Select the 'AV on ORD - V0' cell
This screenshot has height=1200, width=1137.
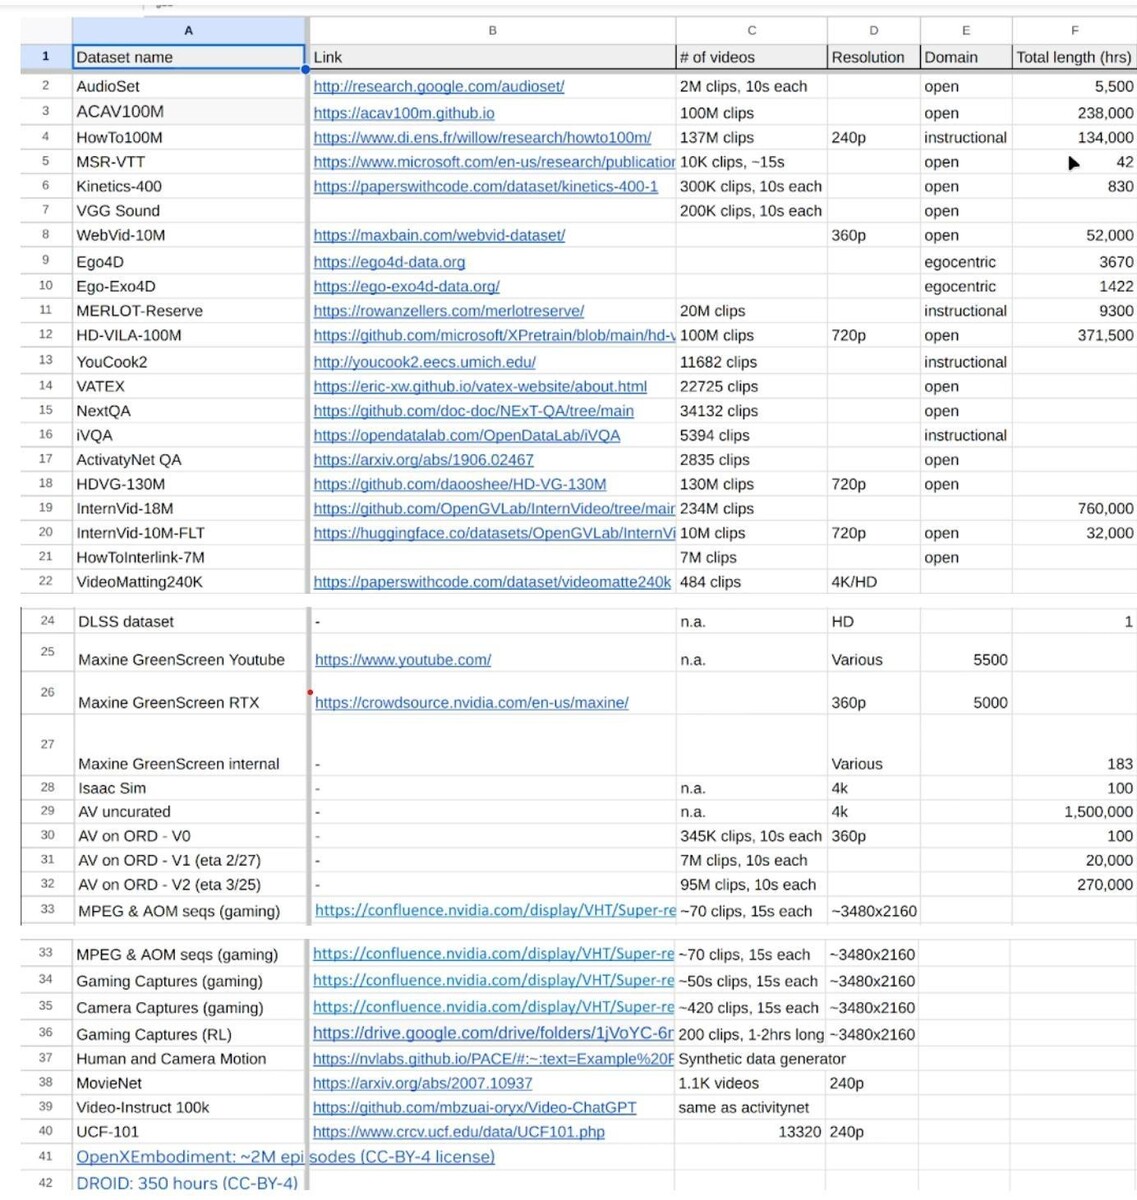click(190, 836)
